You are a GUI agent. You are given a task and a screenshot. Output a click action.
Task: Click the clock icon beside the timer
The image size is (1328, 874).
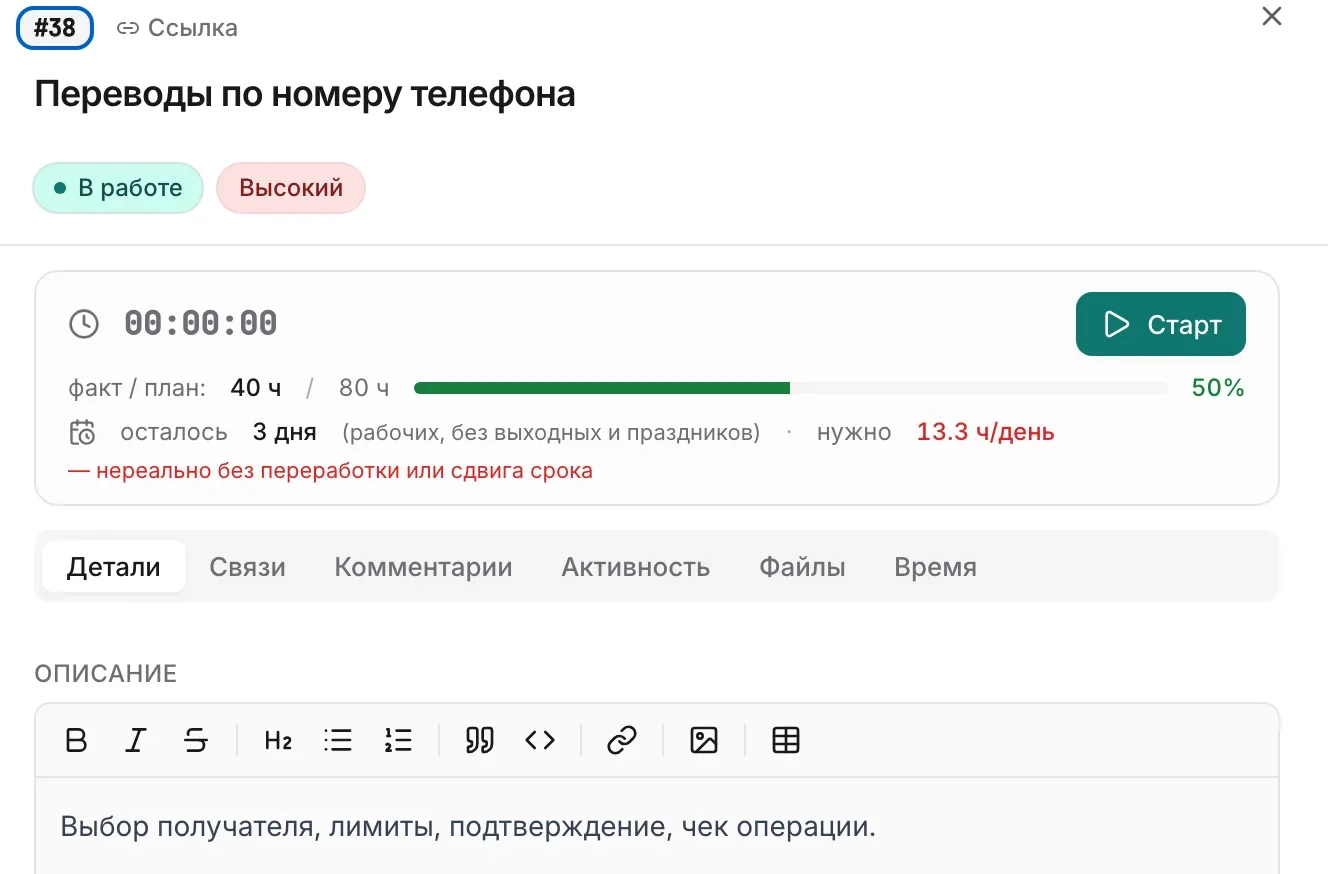pos(84,324)
